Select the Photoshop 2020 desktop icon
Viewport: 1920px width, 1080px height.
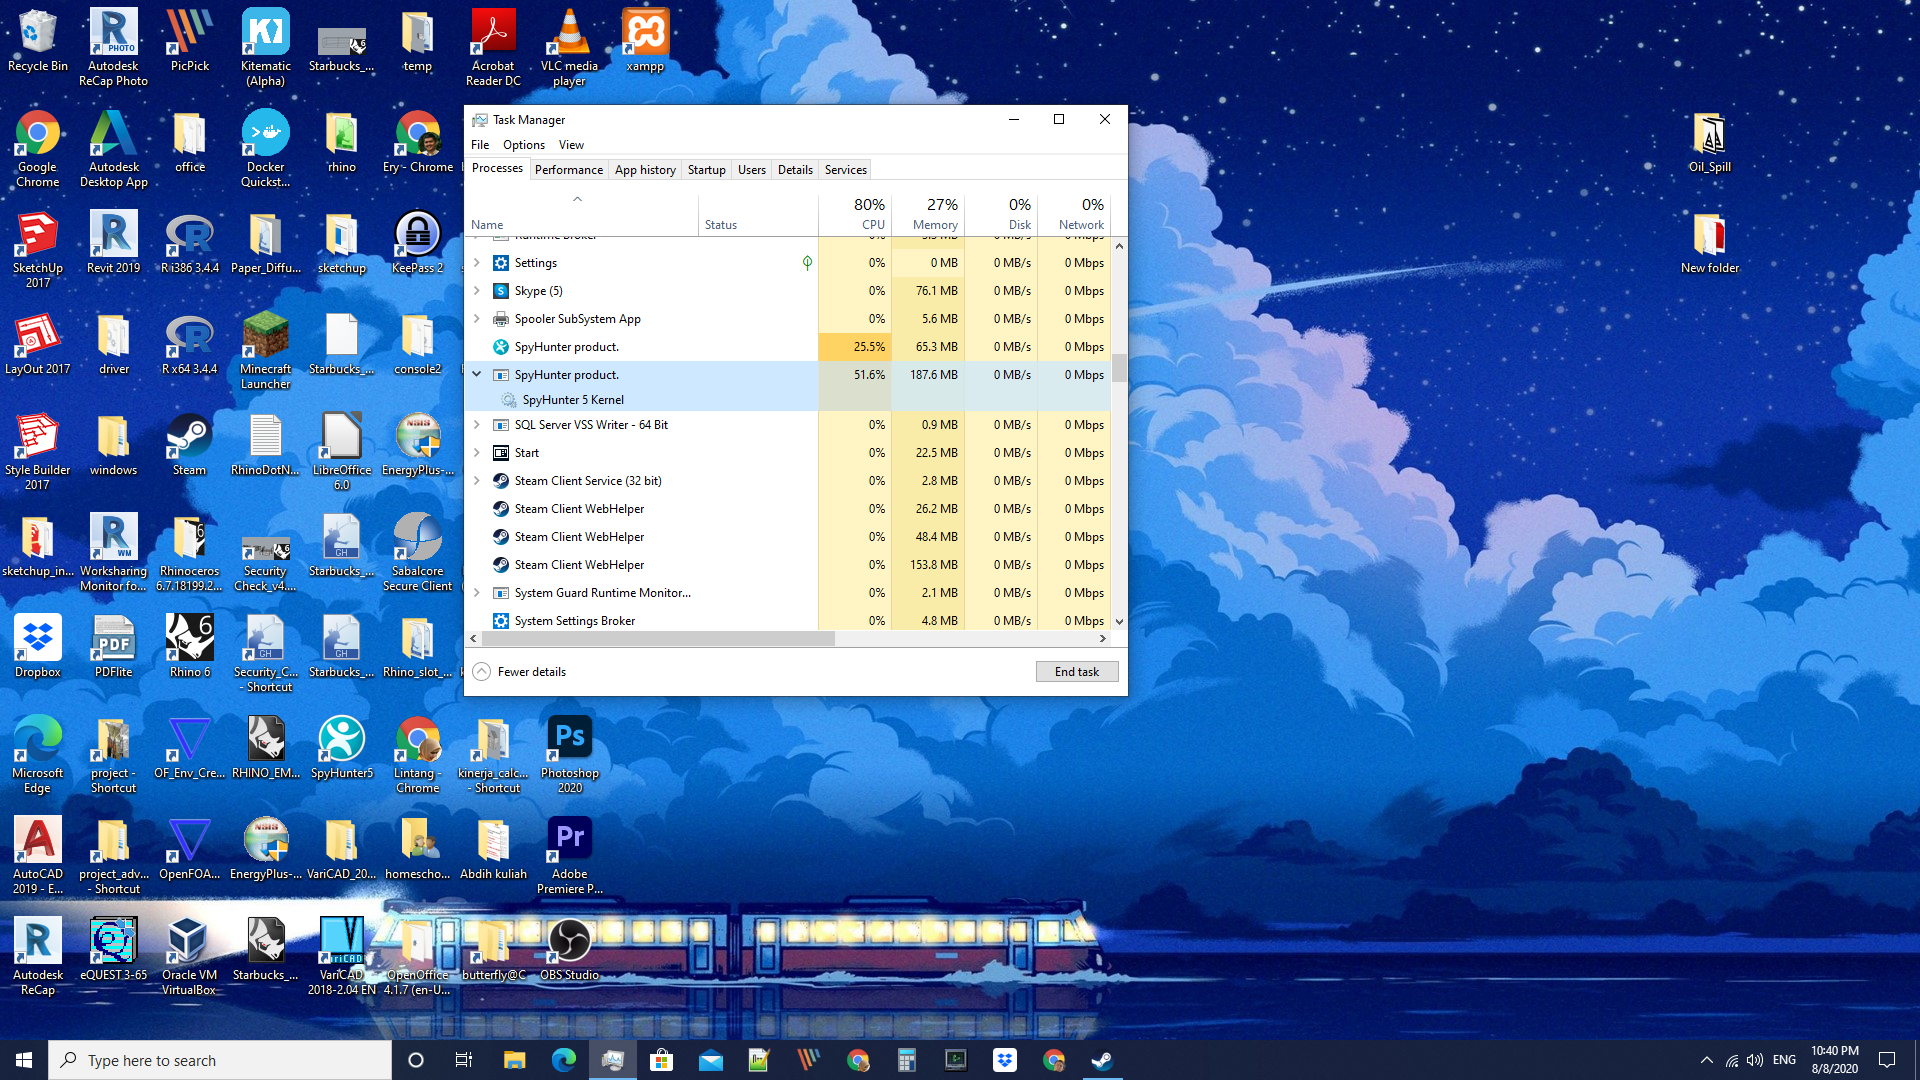[x=570, y=754]
